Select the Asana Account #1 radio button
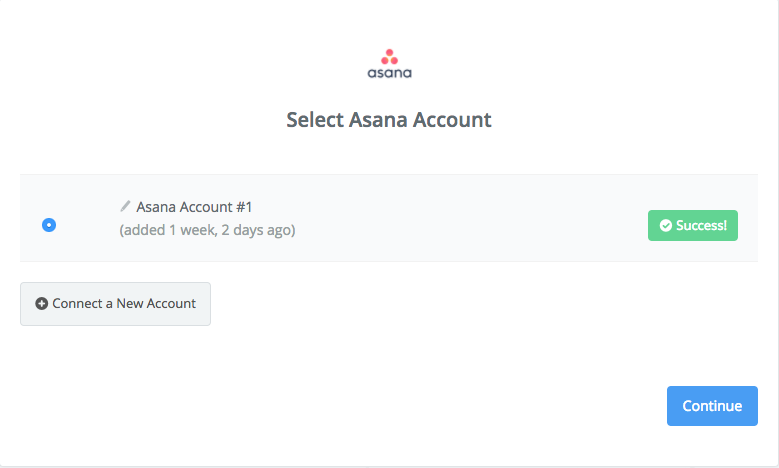Screen dimensions: 779x468 (x=49, y=225)
